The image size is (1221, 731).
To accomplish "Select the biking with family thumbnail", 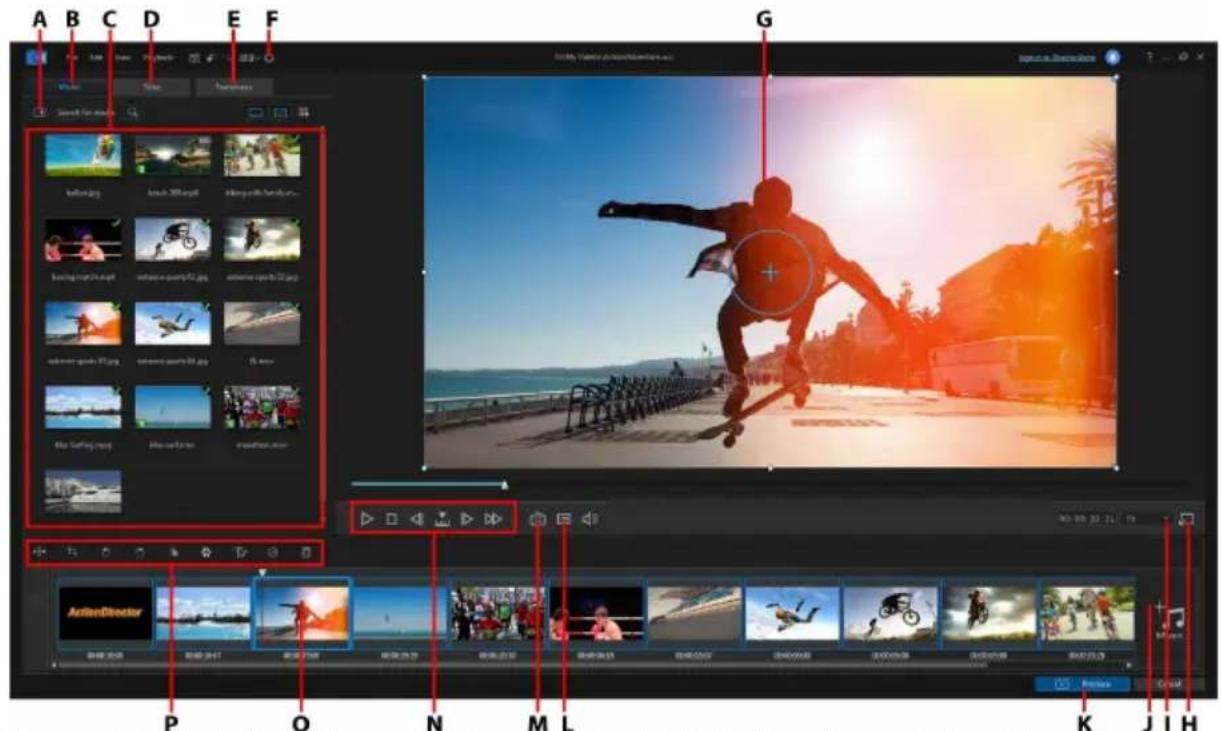I will 262,156.
